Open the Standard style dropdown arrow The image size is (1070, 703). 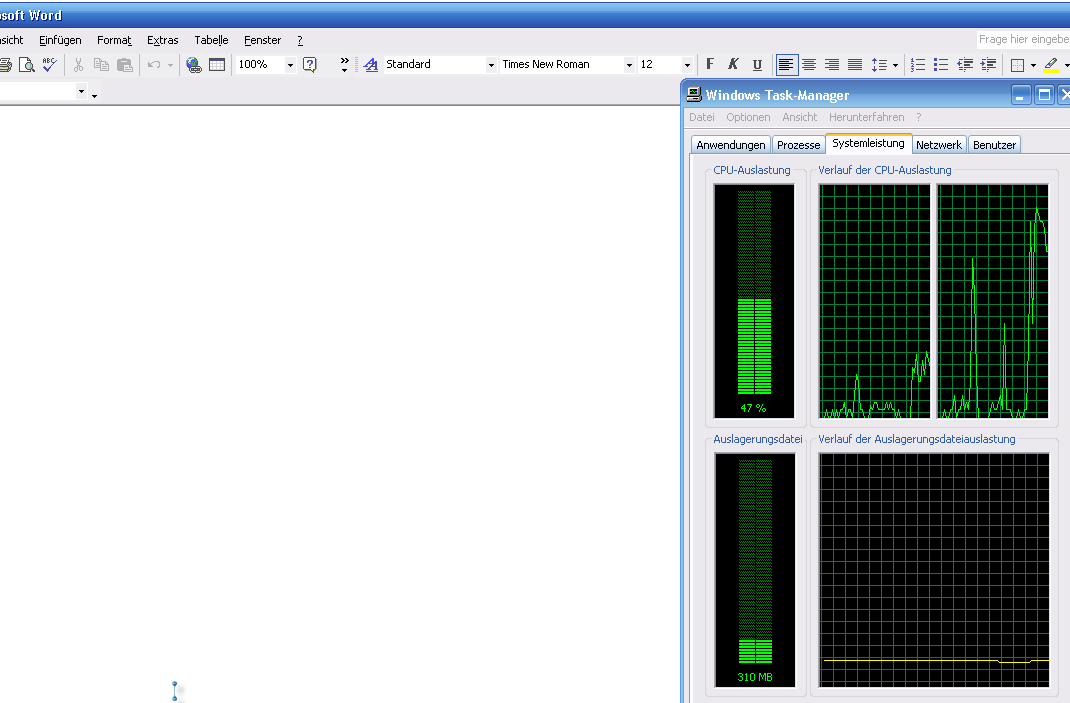tap(491, 65)
